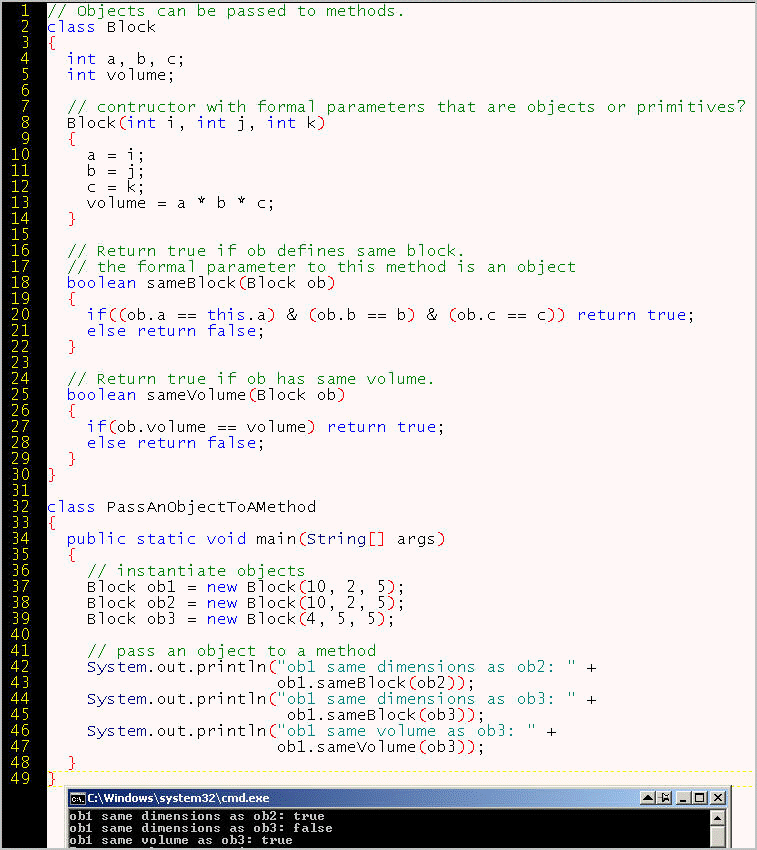Viewport: 757px width, 850px height.
Task: Click the "c = k;" statement
Action: coord(116,187)
